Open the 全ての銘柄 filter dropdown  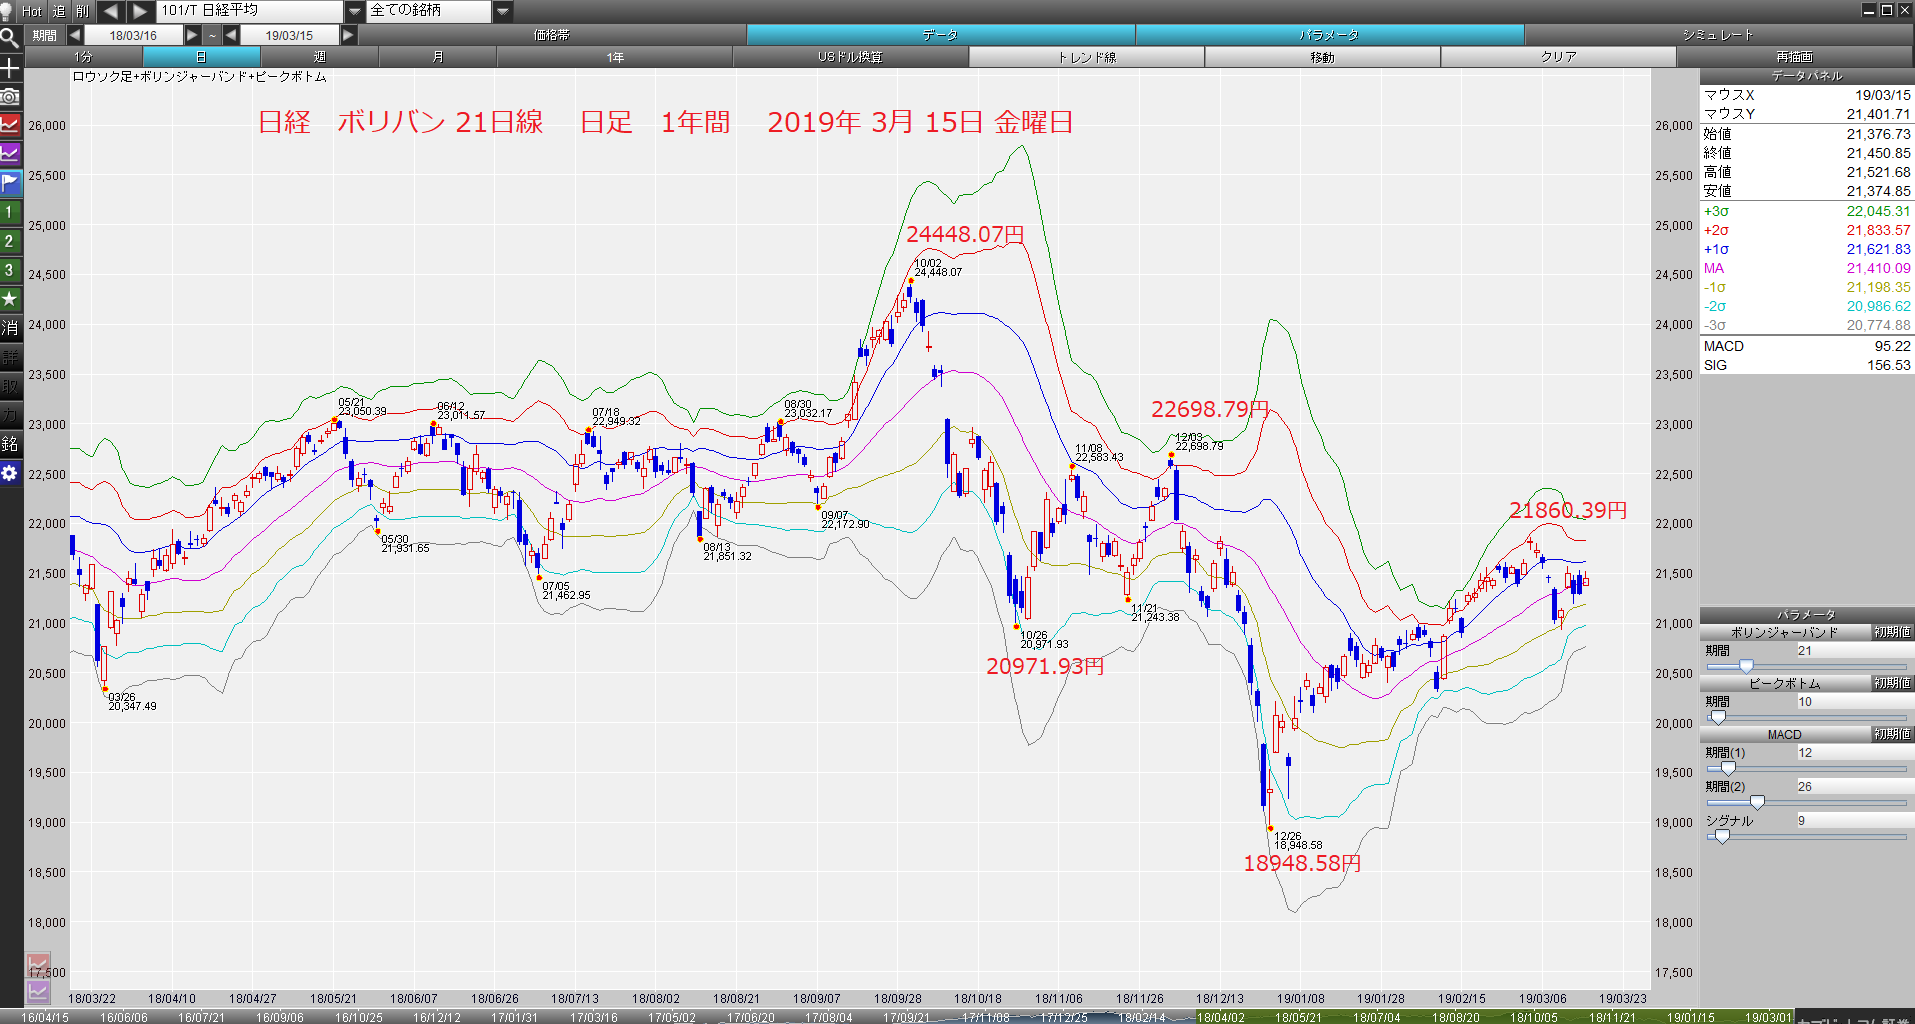click(x=503, y=11)
